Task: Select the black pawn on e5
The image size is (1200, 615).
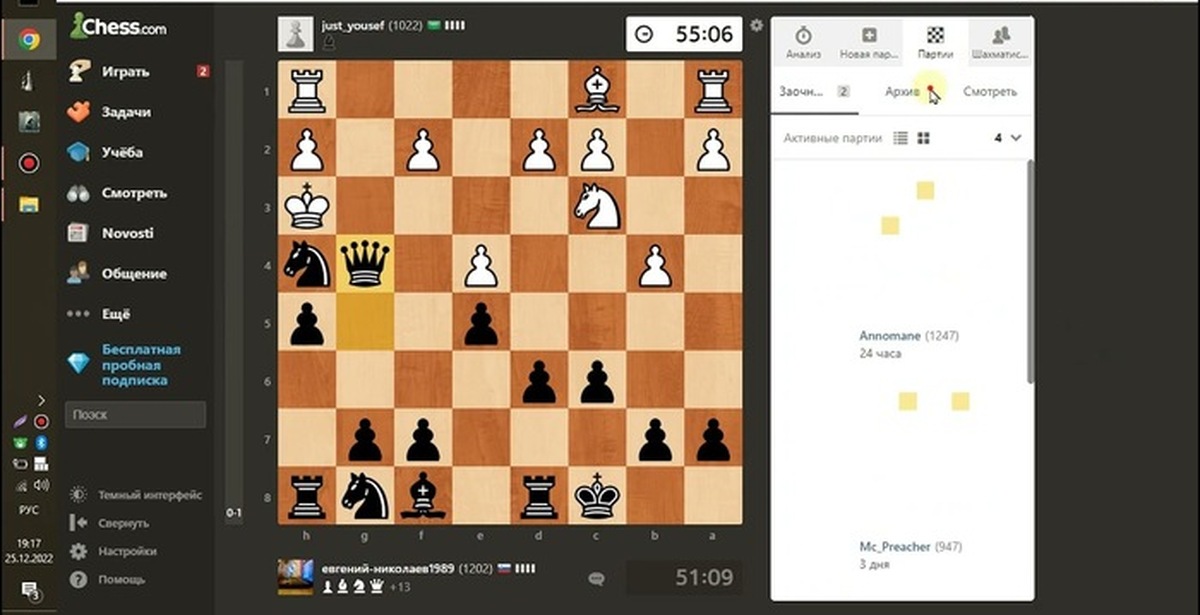Action: 481,322
